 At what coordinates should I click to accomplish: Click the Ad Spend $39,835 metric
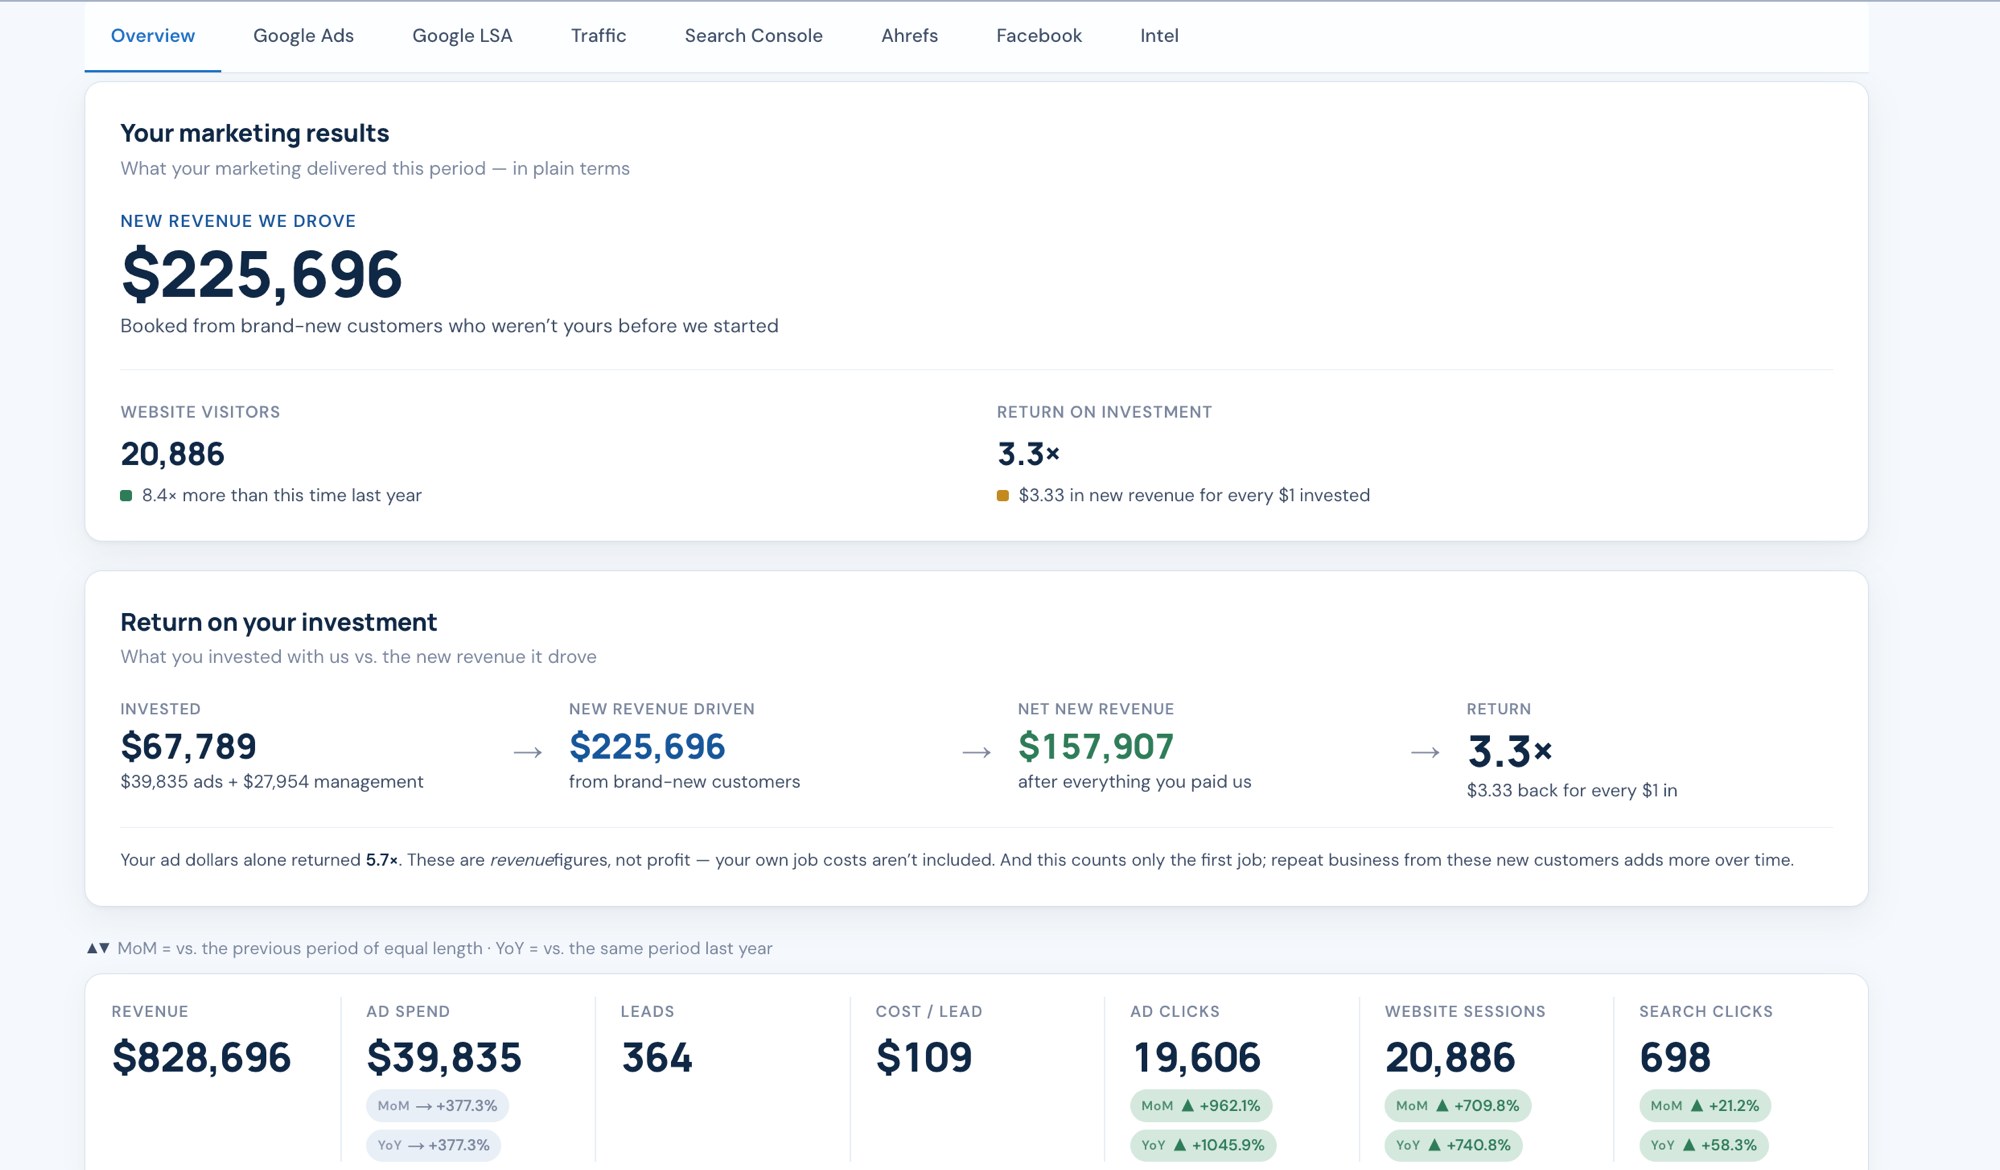tap(444, 1057)
